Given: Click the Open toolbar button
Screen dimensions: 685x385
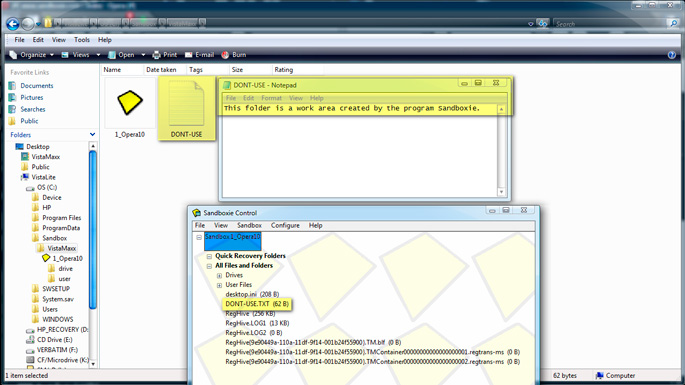Looking at the screenshot, I should (121, 55).
